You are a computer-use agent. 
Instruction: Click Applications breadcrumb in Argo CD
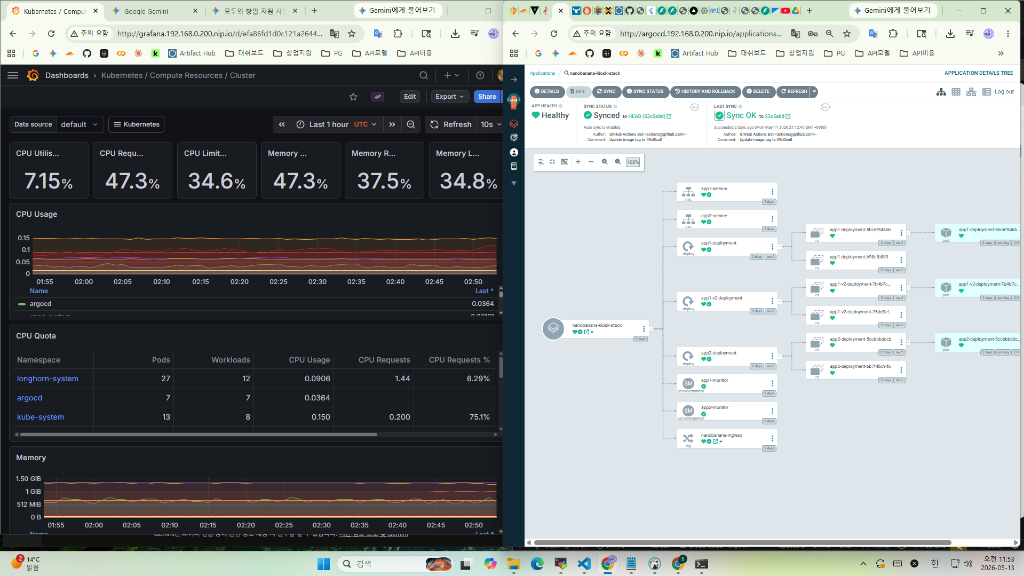click(542, 73)
